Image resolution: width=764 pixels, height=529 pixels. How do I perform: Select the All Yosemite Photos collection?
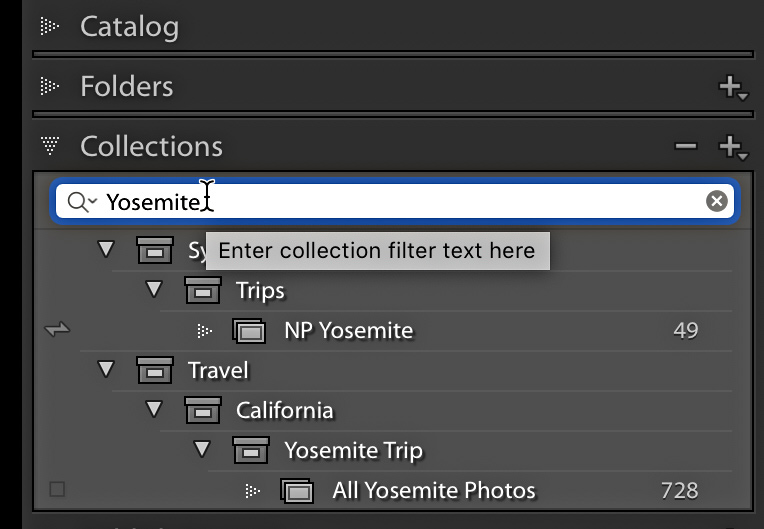click(x=434, y=490)
